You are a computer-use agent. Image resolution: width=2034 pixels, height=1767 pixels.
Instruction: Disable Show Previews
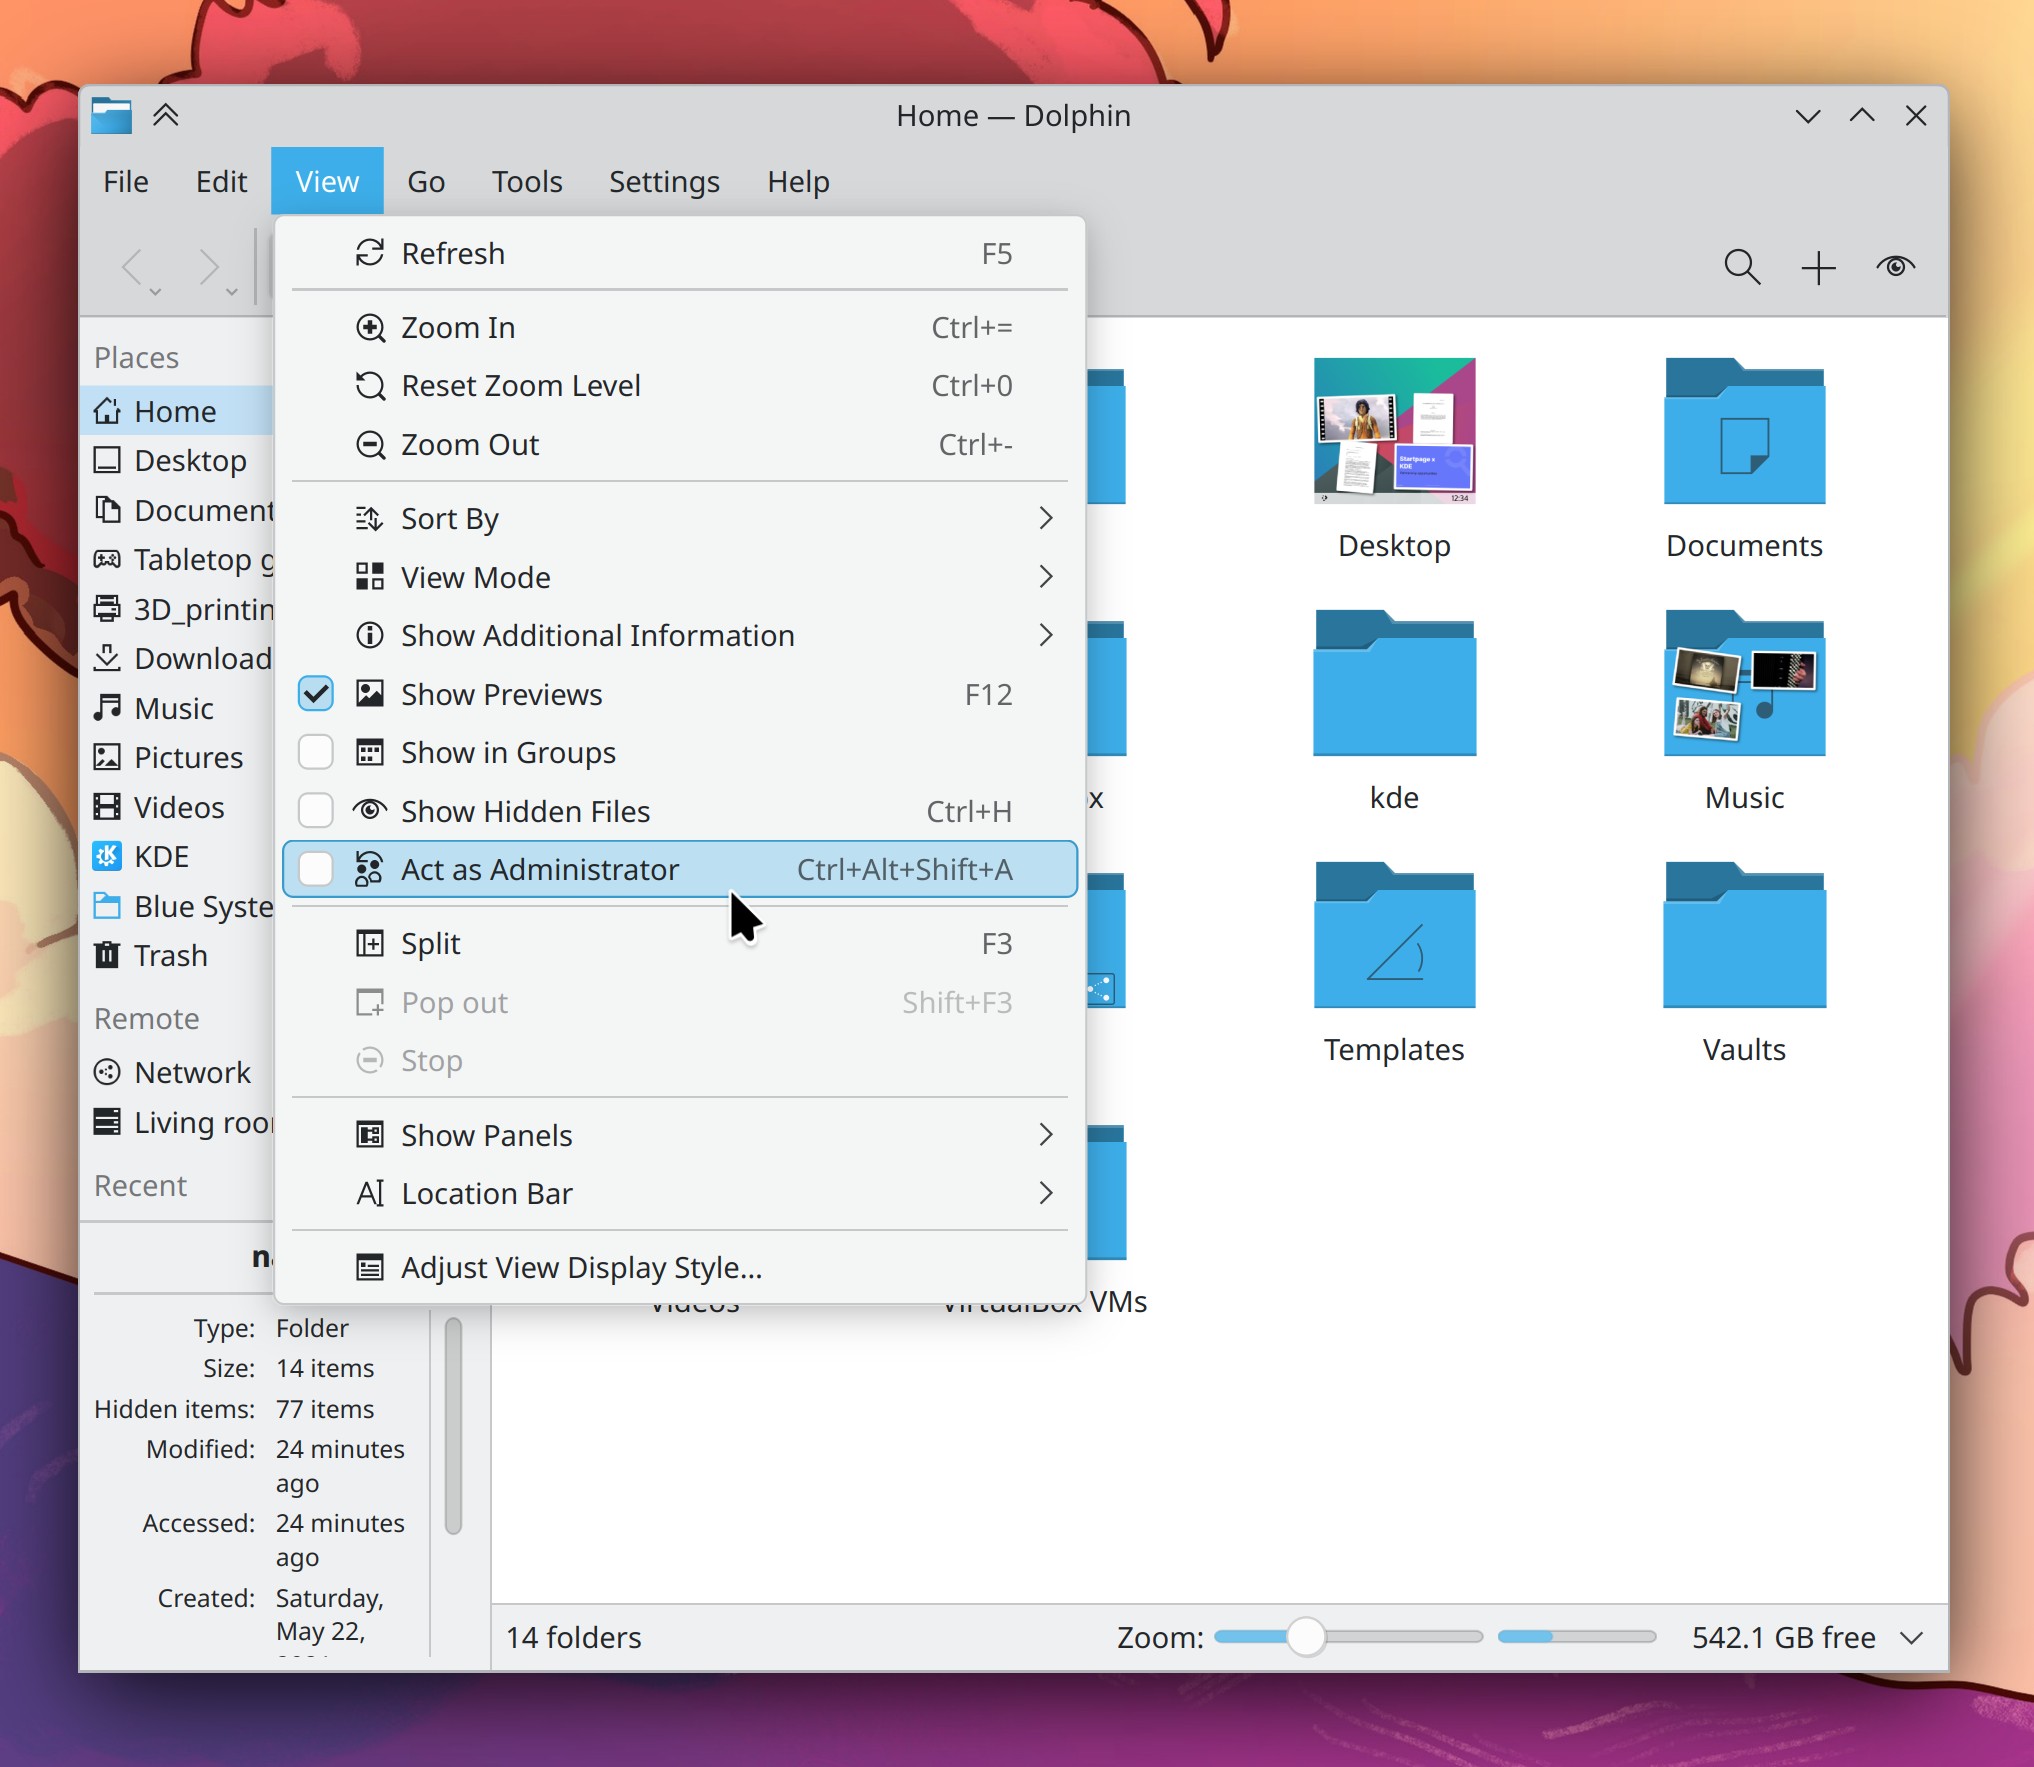(x=501, y=694)
